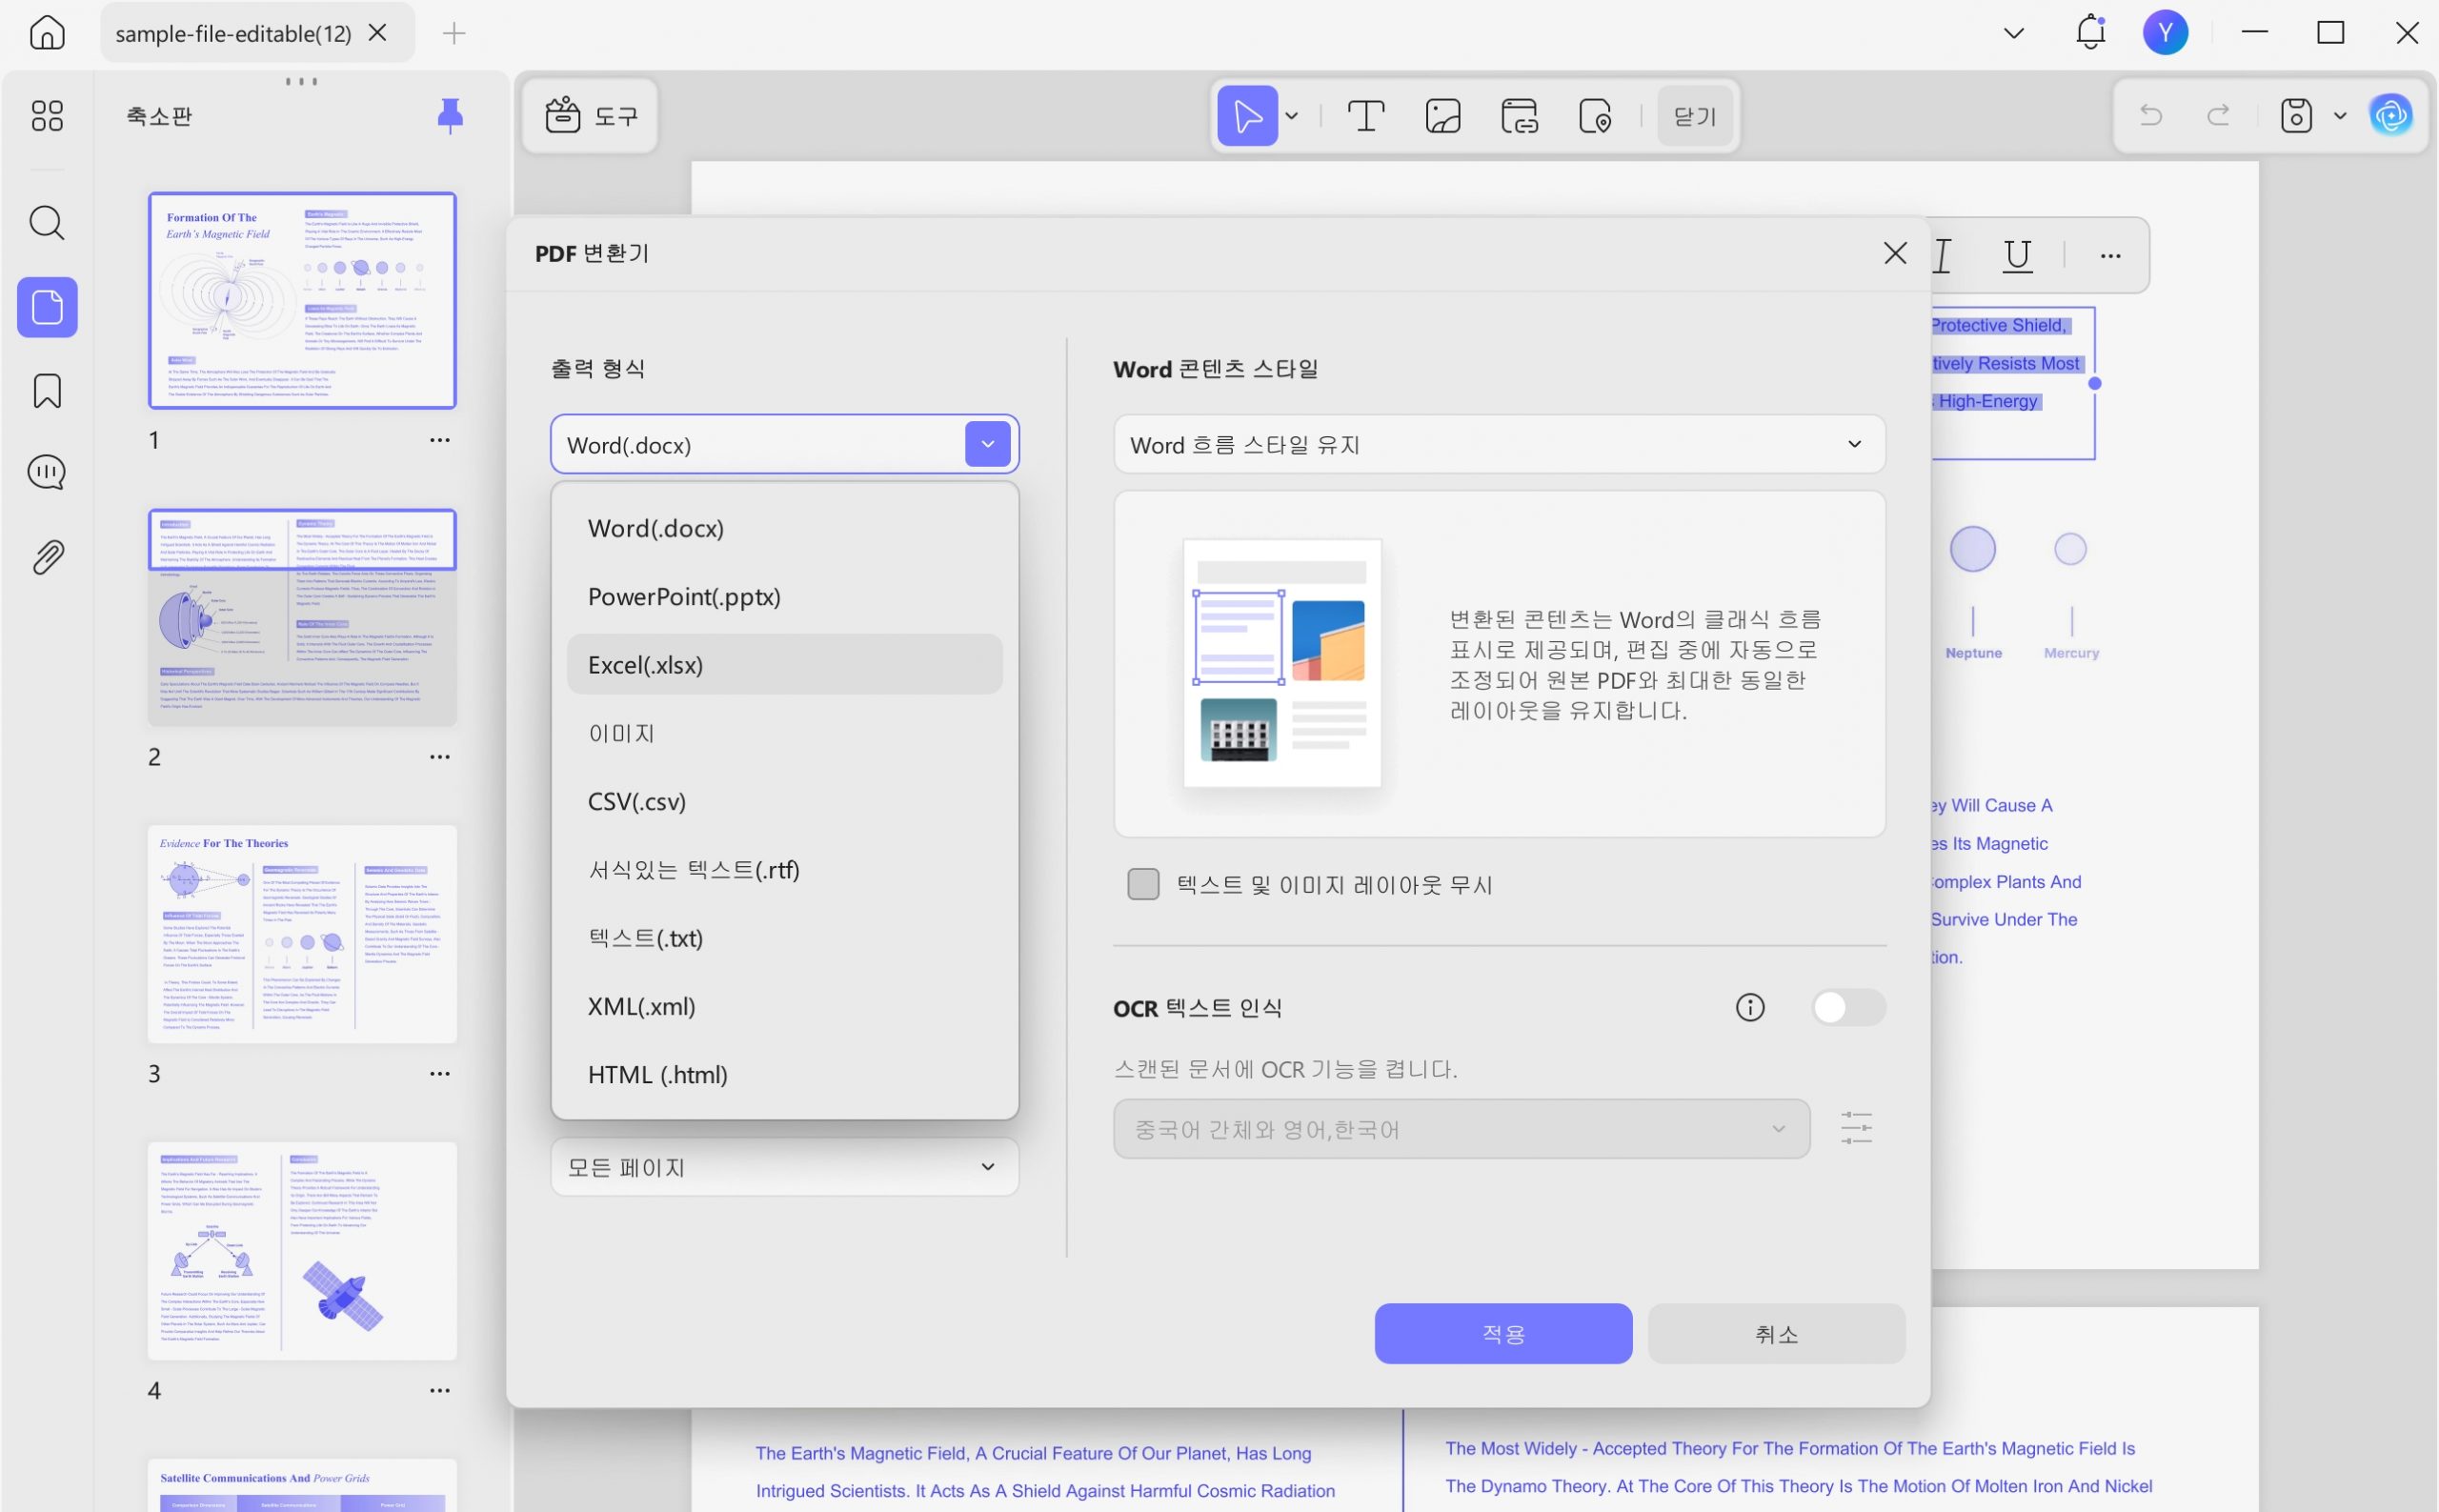Select the pointer selection tool

tap(1247, 116)
